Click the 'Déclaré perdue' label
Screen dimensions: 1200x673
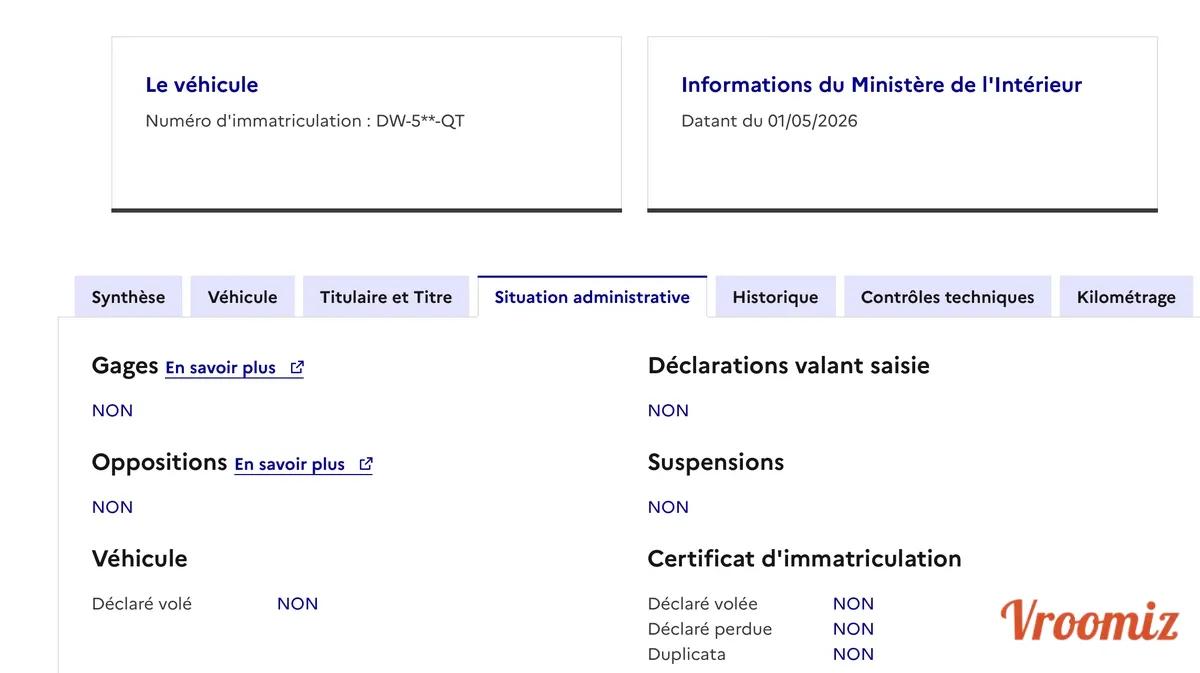click(x=710, y=629)
